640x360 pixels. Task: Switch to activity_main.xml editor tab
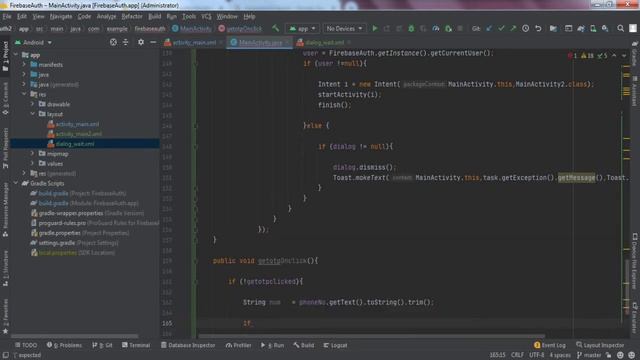tap(194, 42)
